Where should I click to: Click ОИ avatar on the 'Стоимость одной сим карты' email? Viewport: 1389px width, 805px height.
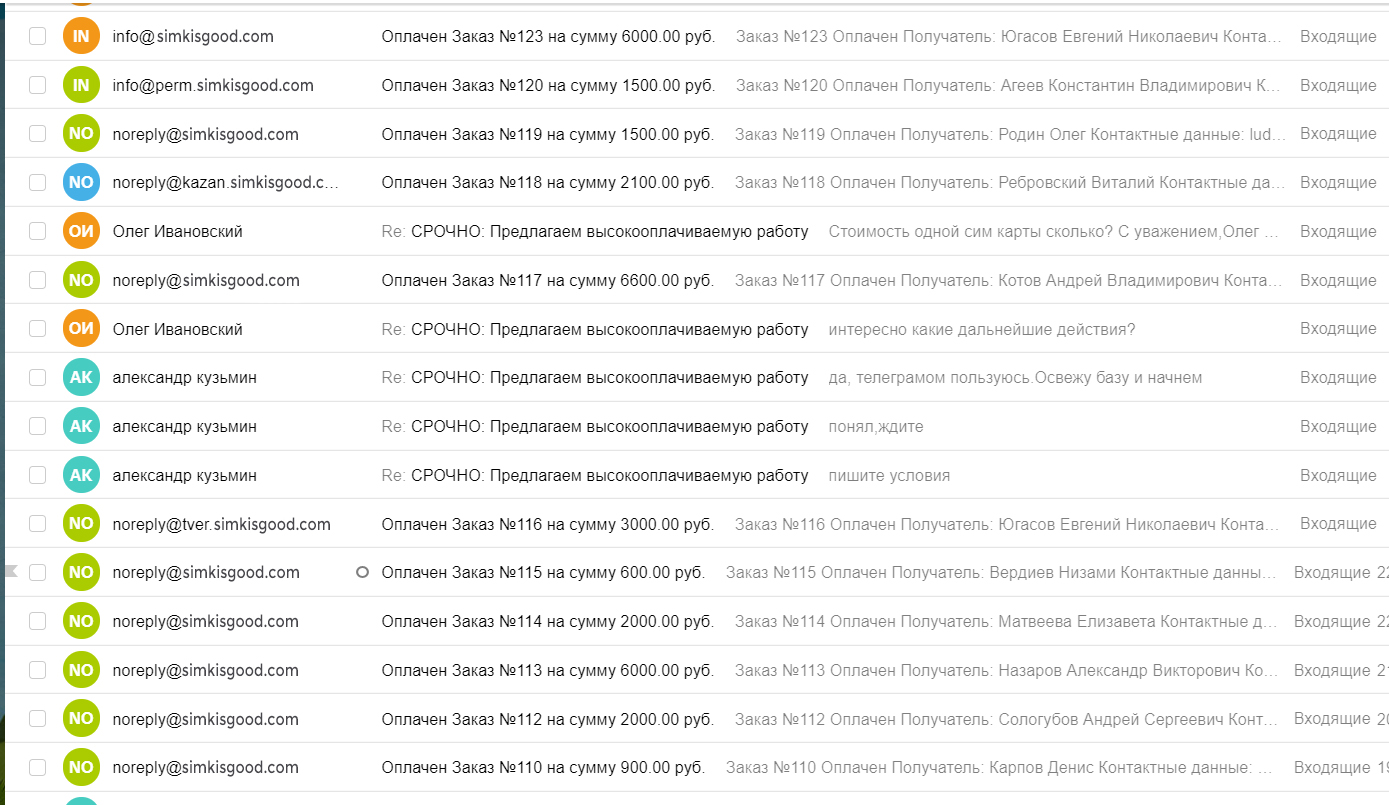click(81, 232)
